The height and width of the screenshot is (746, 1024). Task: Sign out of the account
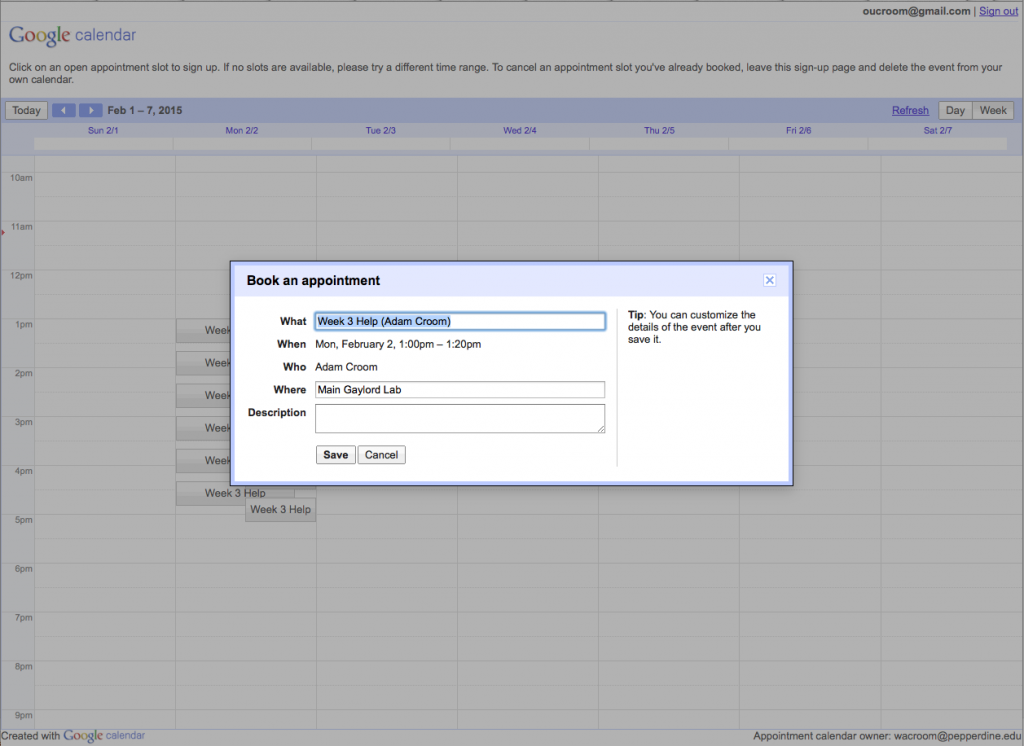(x=998, y=11)
